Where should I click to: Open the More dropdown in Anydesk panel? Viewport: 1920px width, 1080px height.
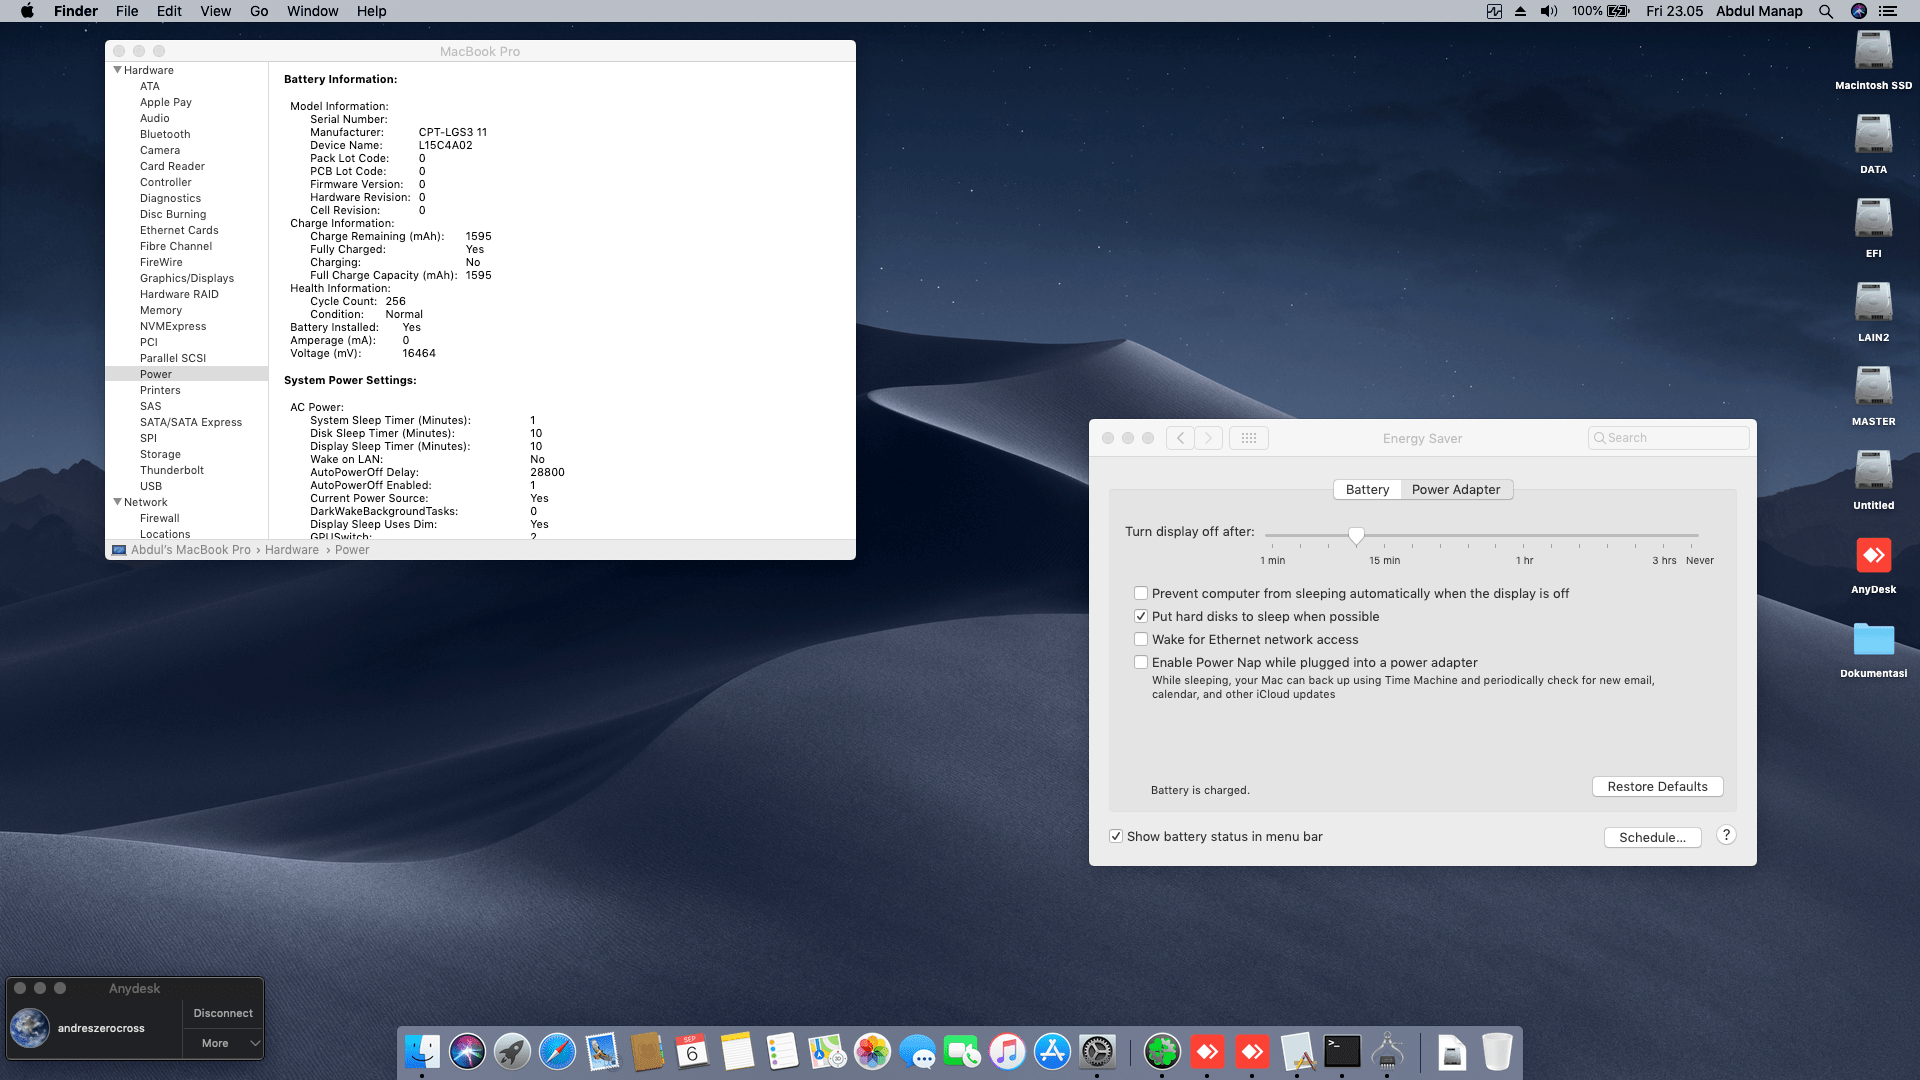pyautogui.click(x=224, y=1043)
